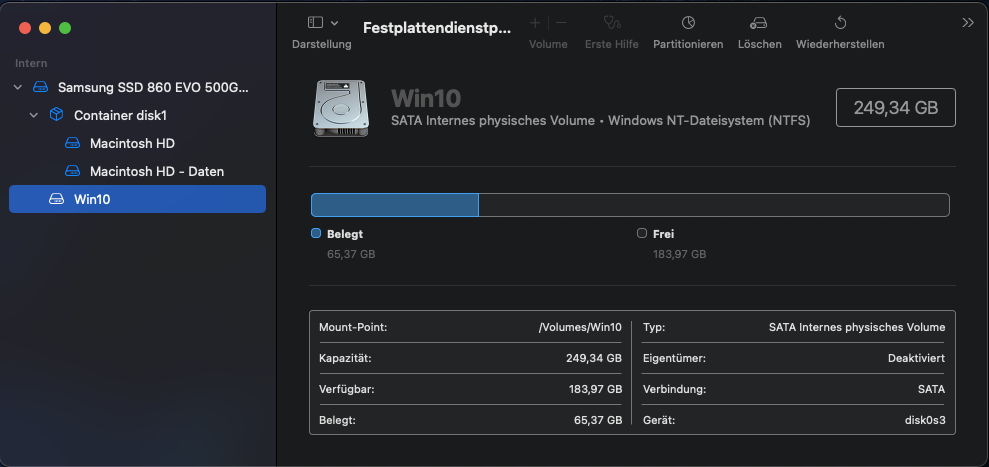Click the Macintosh HD volume icon
989x467 pixels.
pos(73,143)
